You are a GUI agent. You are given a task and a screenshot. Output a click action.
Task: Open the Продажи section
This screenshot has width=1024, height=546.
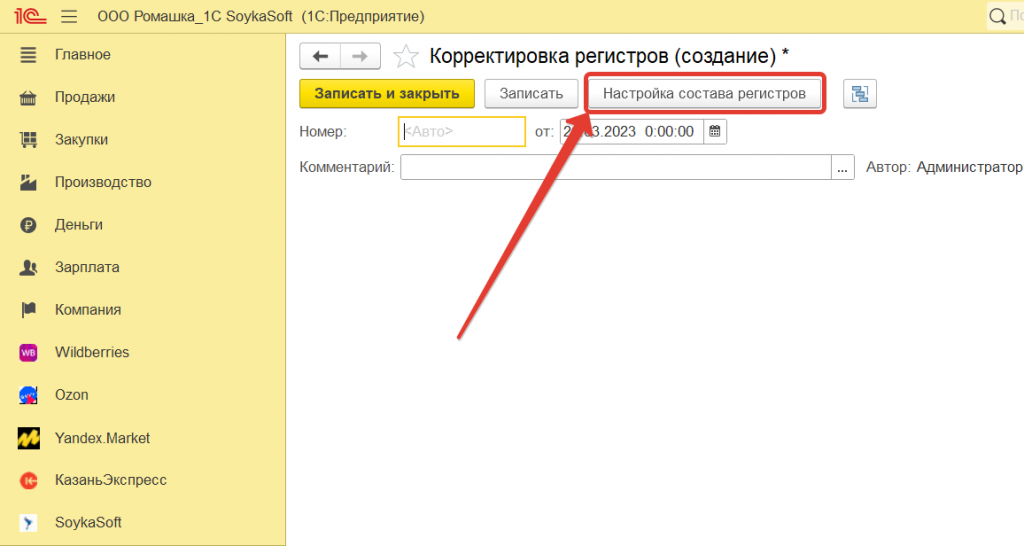pyautogui.click(x=84, y=97)
